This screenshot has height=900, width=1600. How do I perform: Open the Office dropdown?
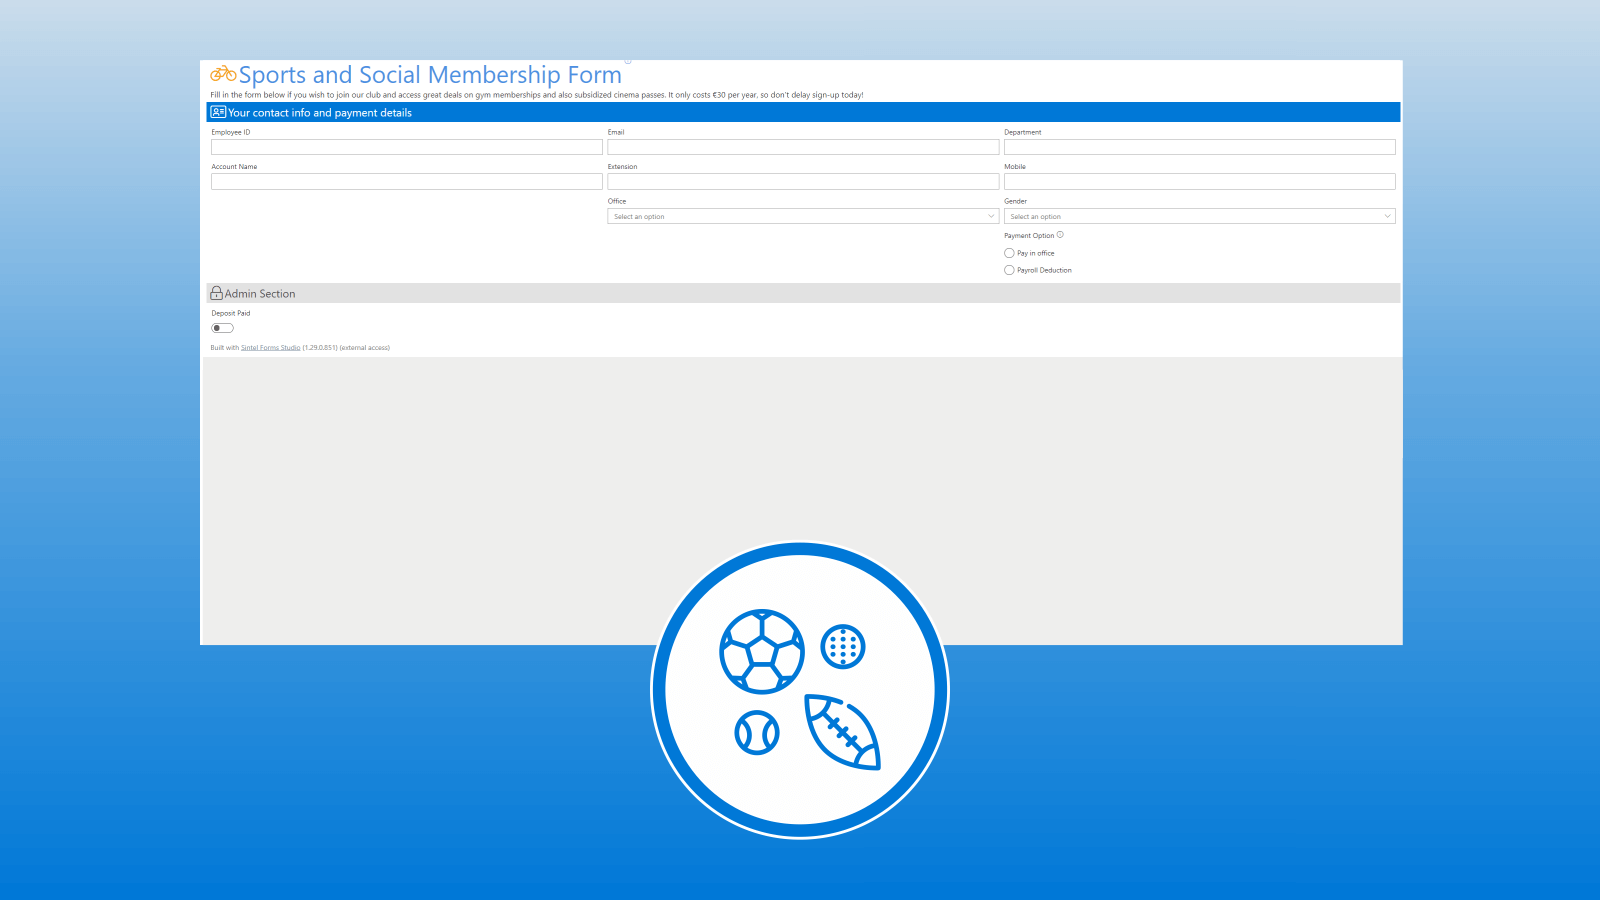click(802, 216)
